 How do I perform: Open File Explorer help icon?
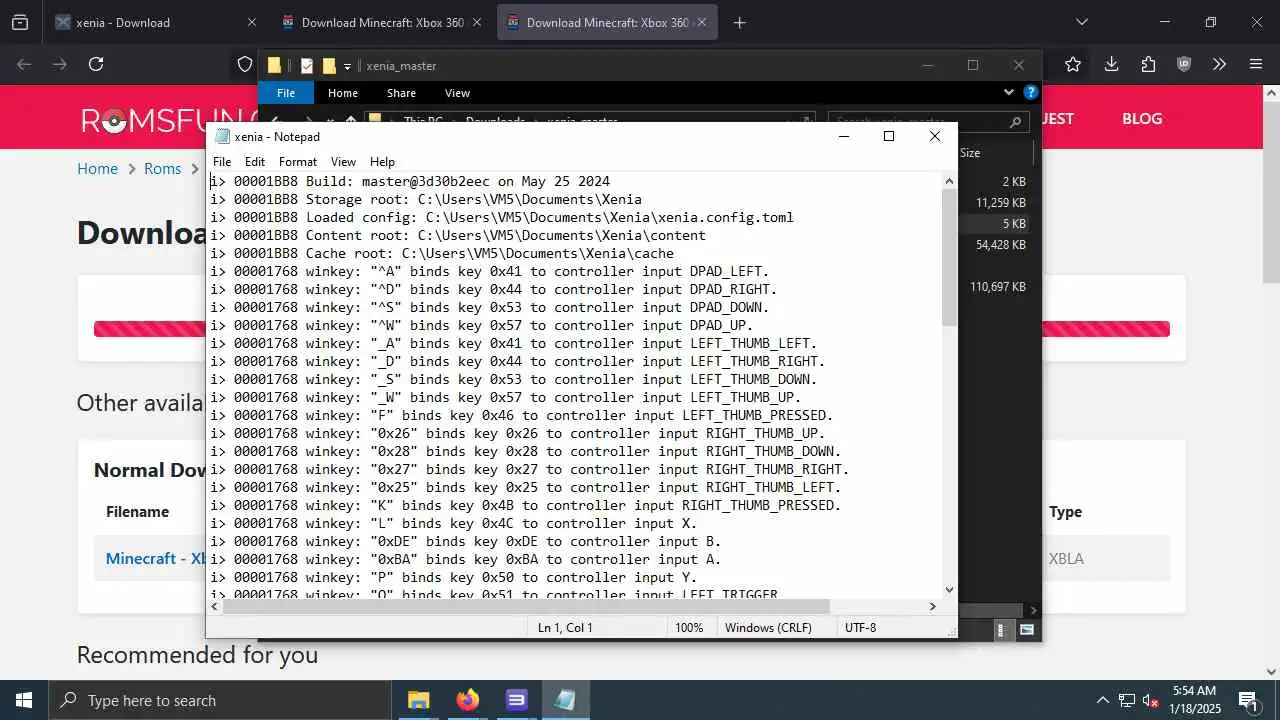point(1031,92)
